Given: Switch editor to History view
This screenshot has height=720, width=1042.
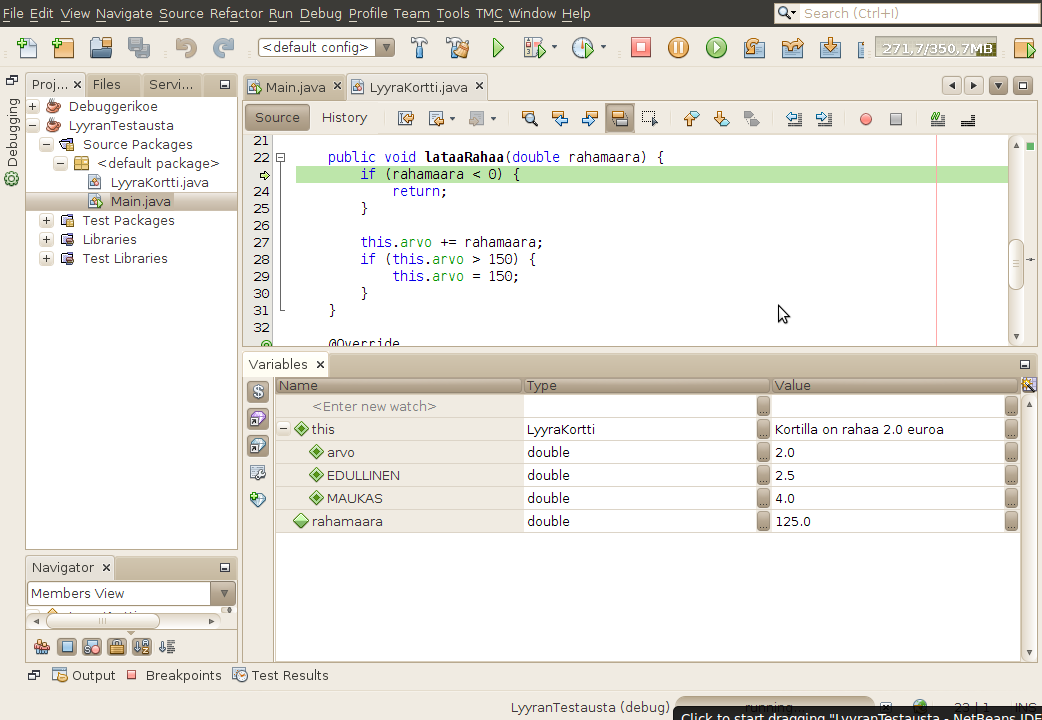Looking at the screenshot, I should point(344,118).
